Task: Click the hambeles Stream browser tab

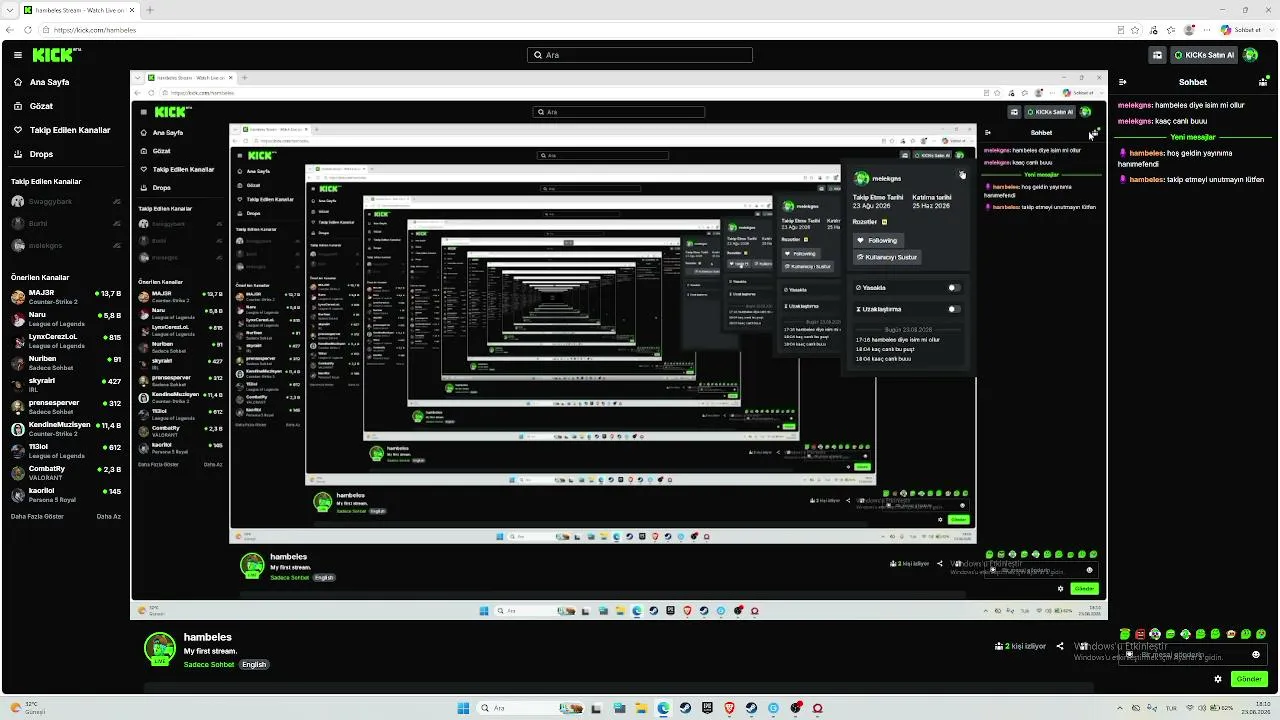Action: [x=80, y=10]
